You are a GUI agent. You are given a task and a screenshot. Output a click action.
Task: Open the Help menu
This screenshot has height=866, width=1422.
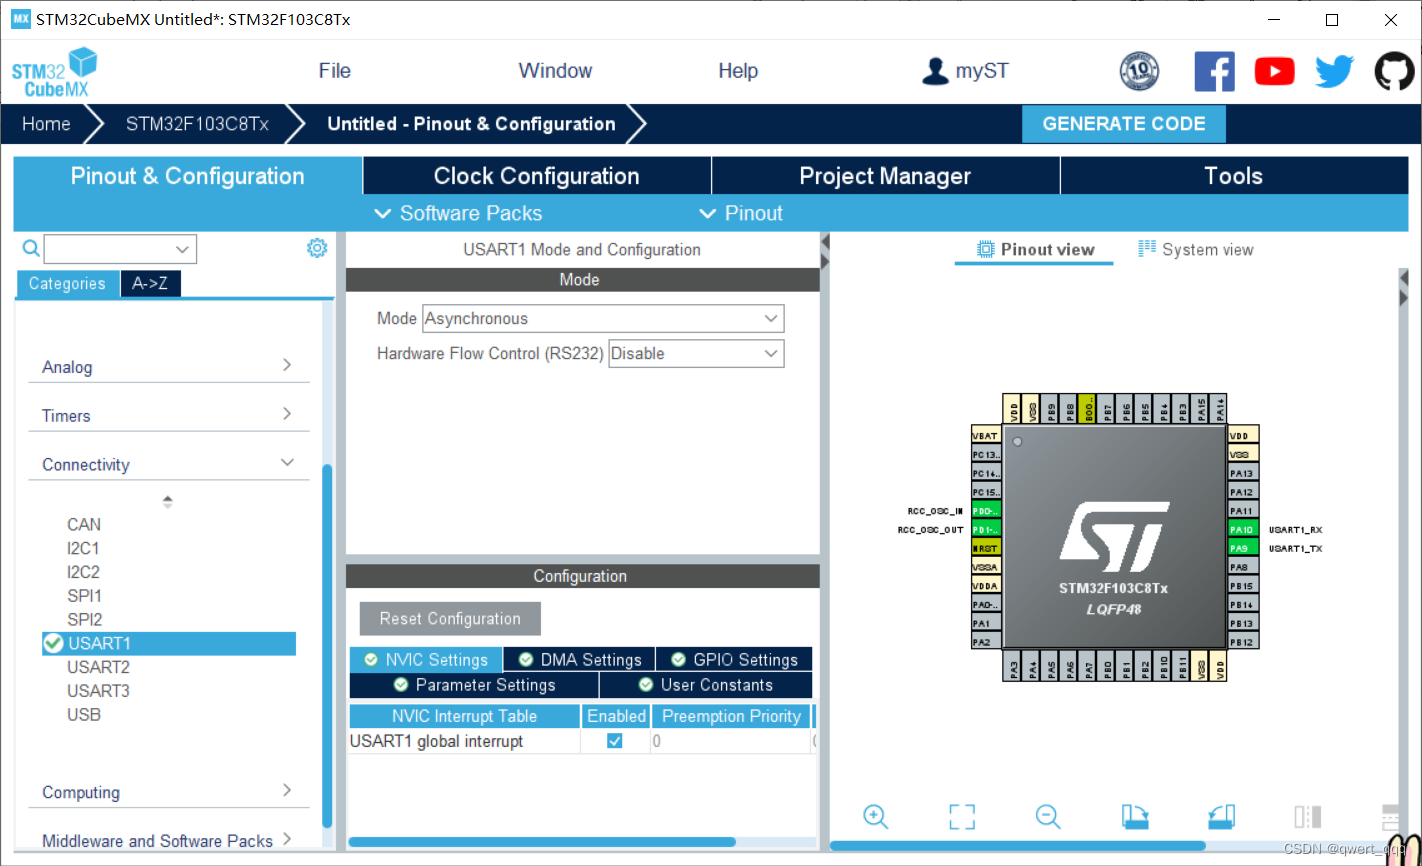(738, 71)
